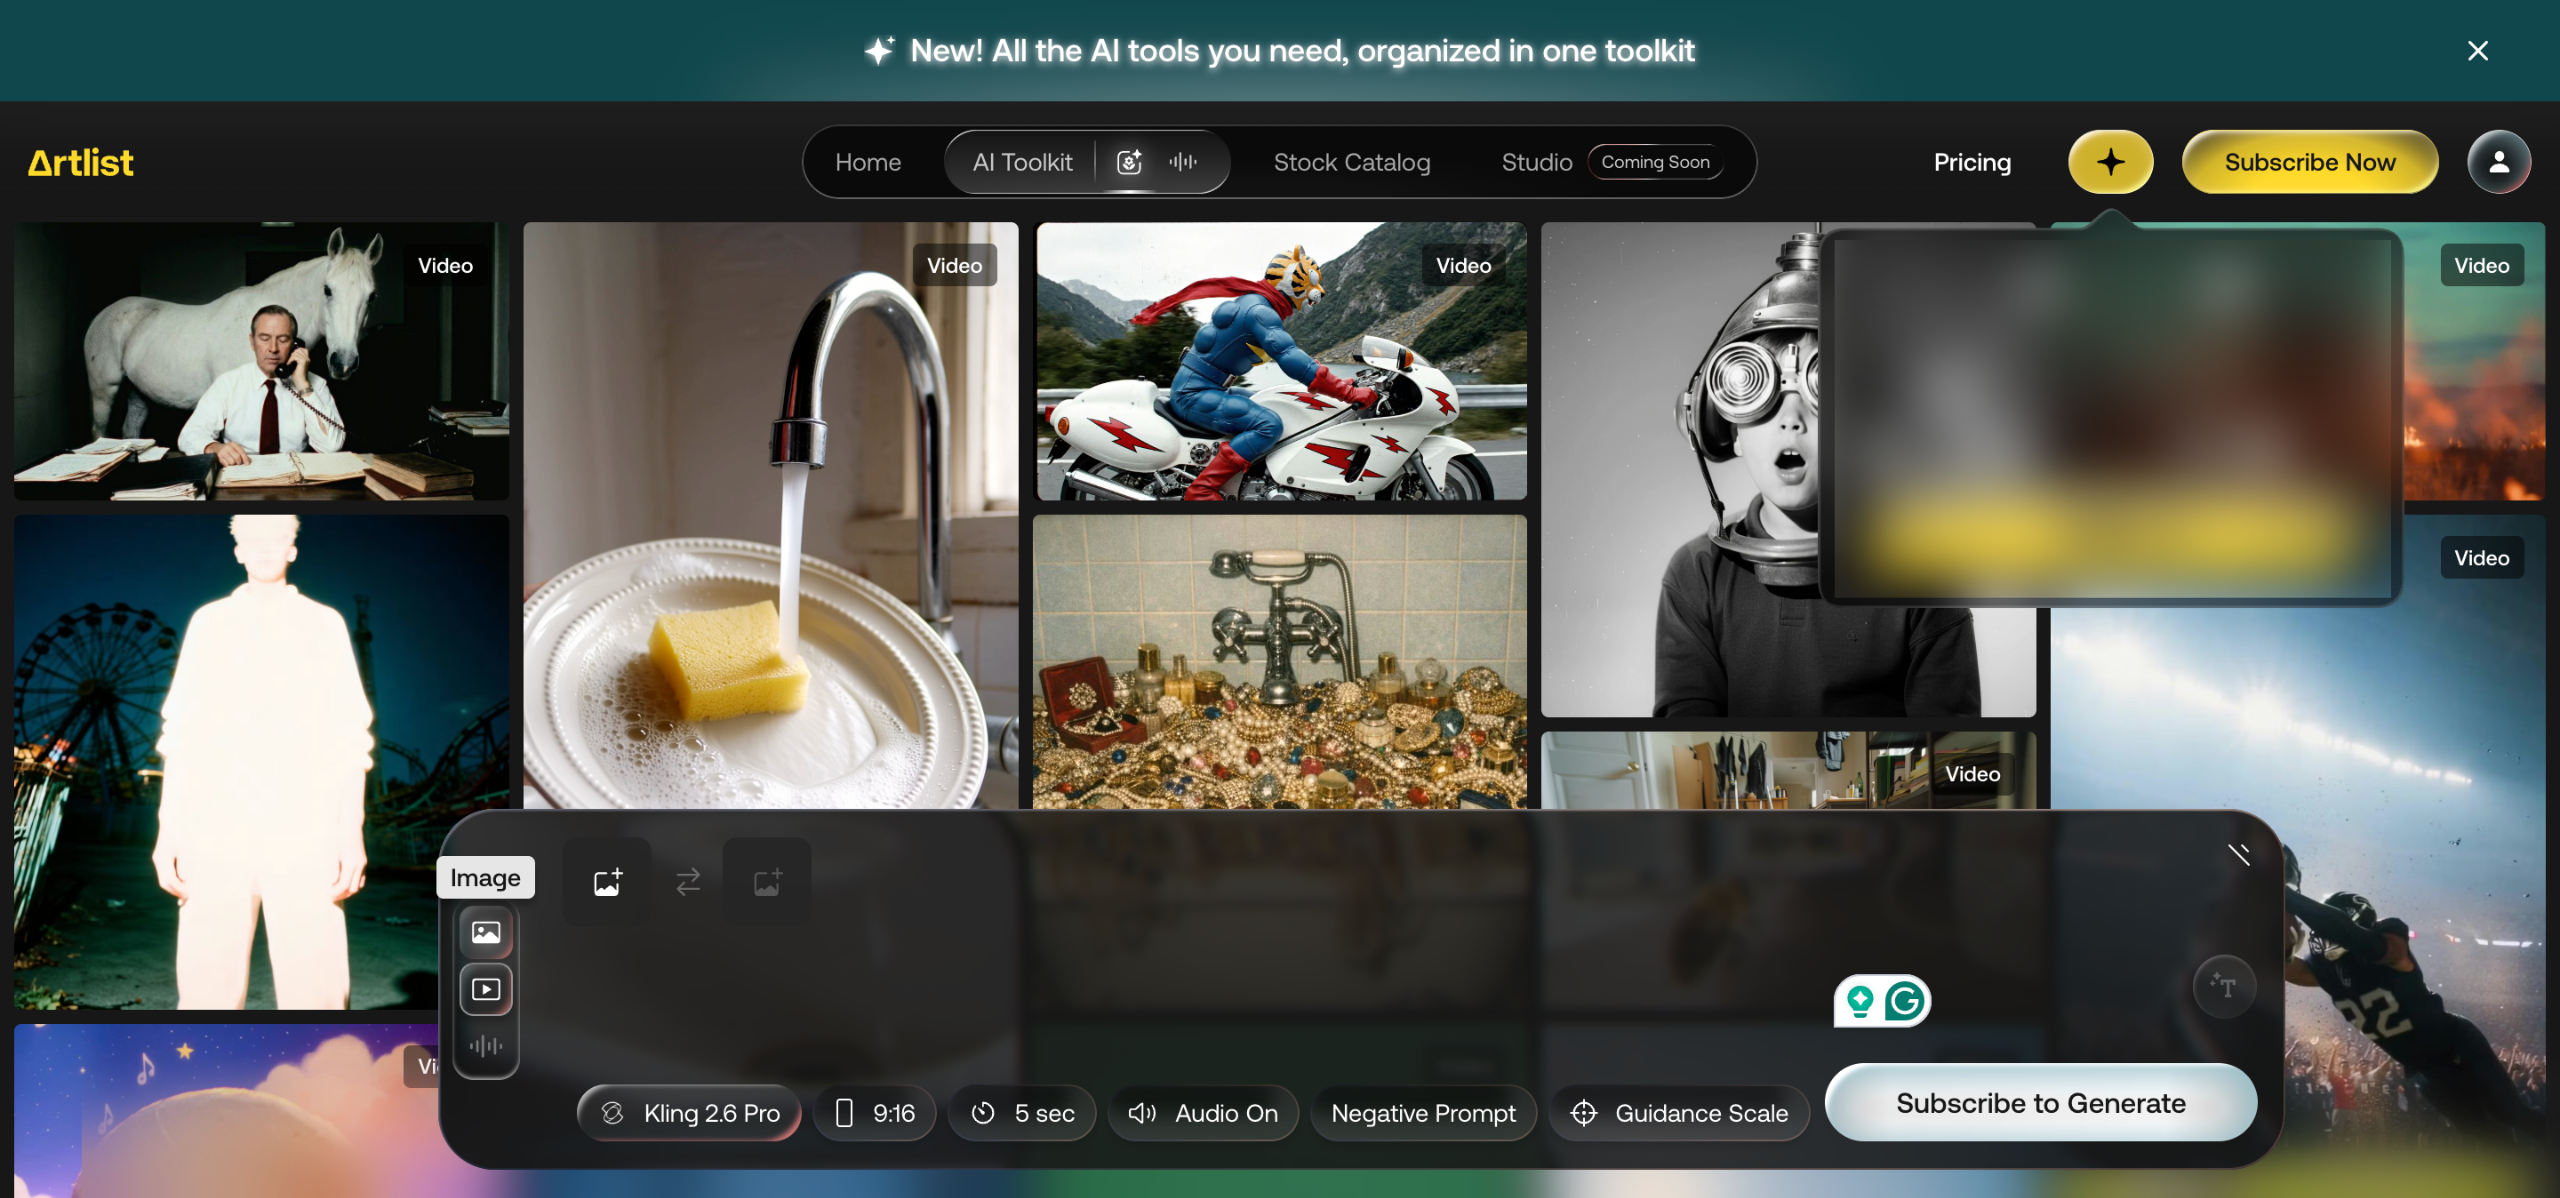
Task: Change the 9:16 aspect ratio
Action: click(875, 1113)
